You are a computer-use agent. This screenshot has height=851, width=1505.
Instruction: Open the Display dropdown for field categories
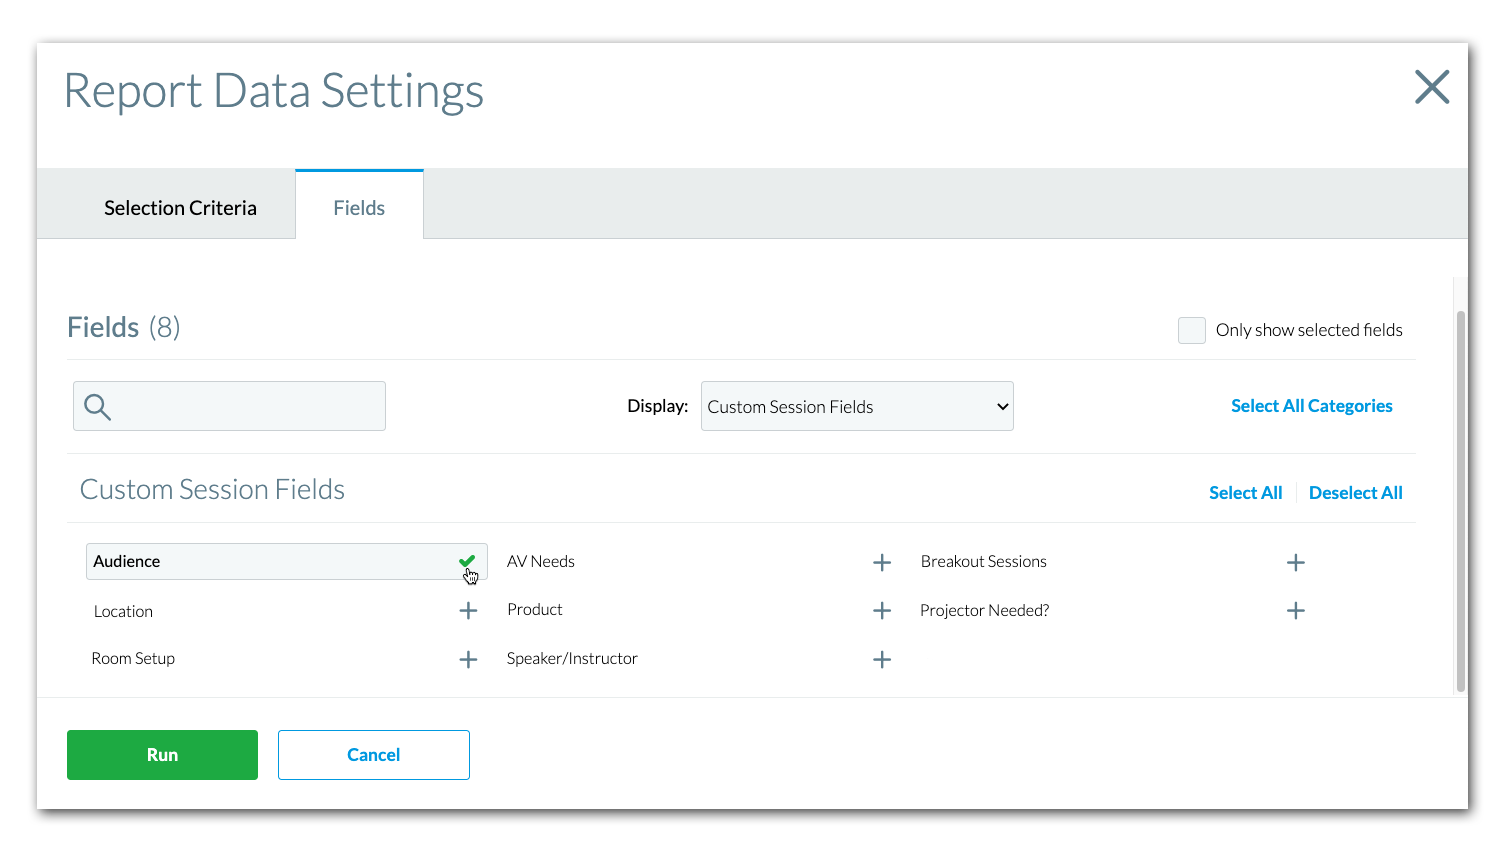[x=856, y=406]
